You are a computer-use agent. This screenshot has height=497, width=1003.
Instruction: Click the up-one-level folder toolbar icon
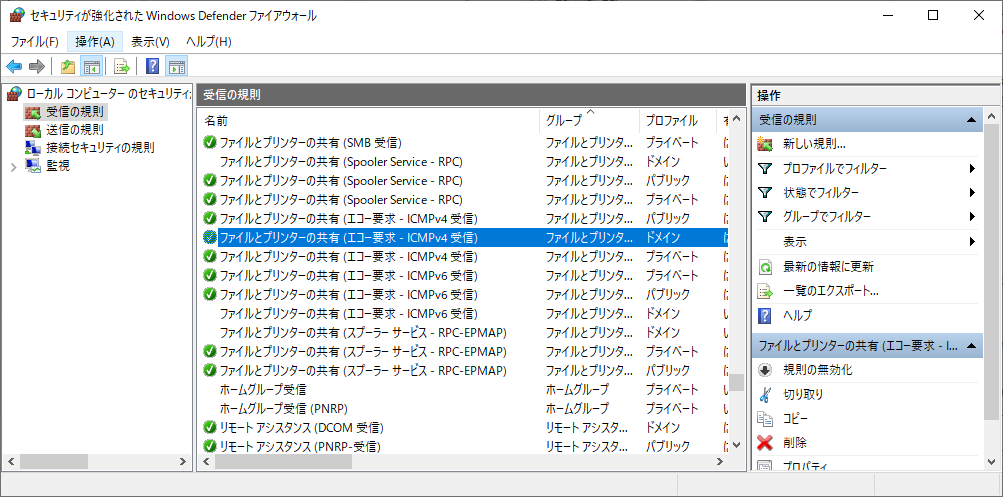point(68,66)
